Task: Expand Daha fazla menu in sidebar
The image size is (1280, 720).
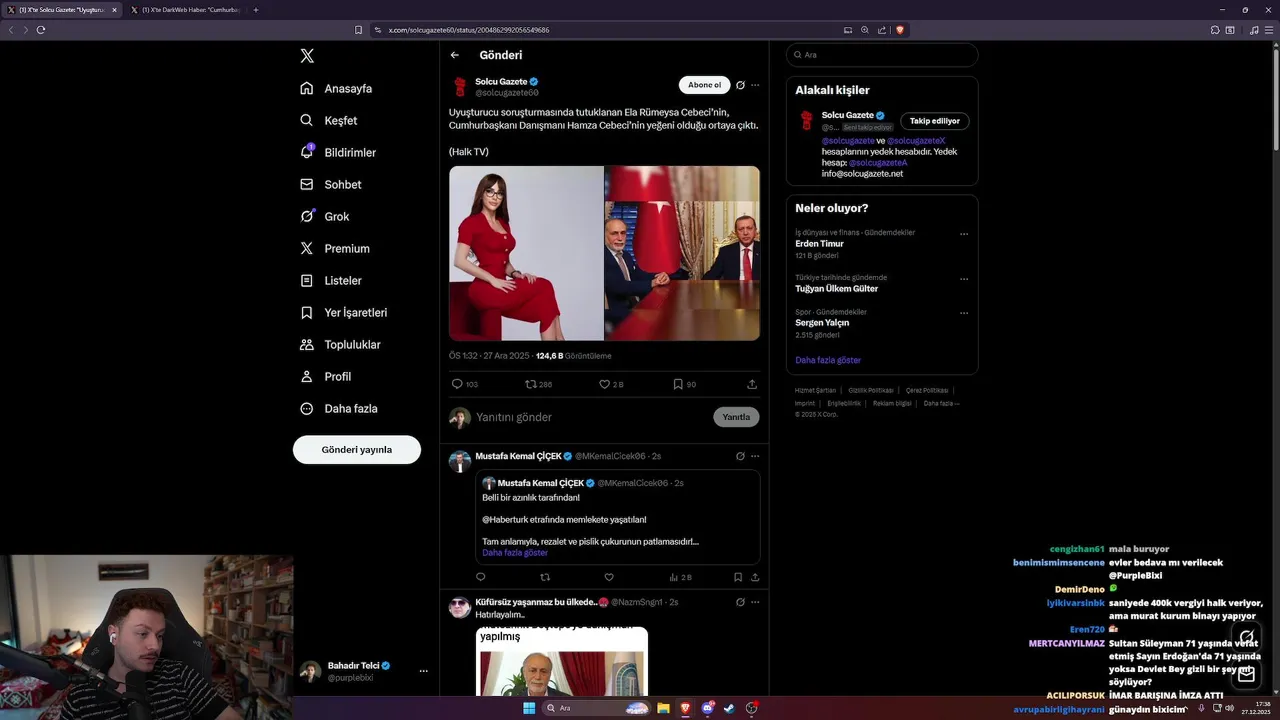Action: click(x=339, y=408)
